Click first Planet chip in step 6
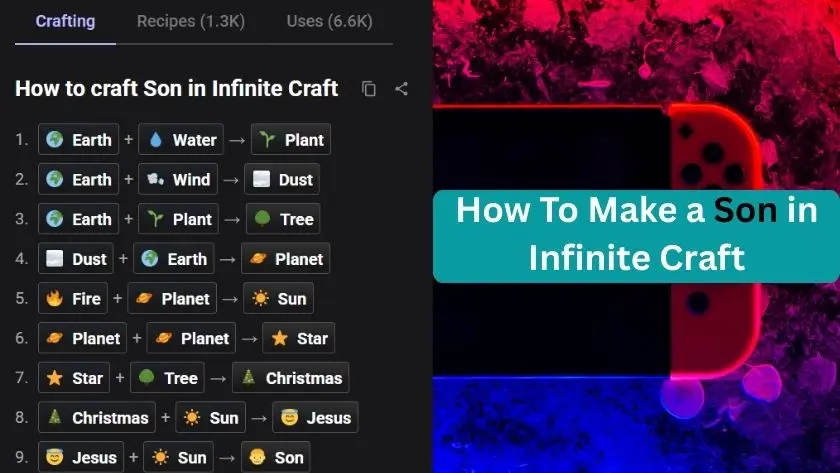Screen dimensions: 840x473 (x=82, y=337)
